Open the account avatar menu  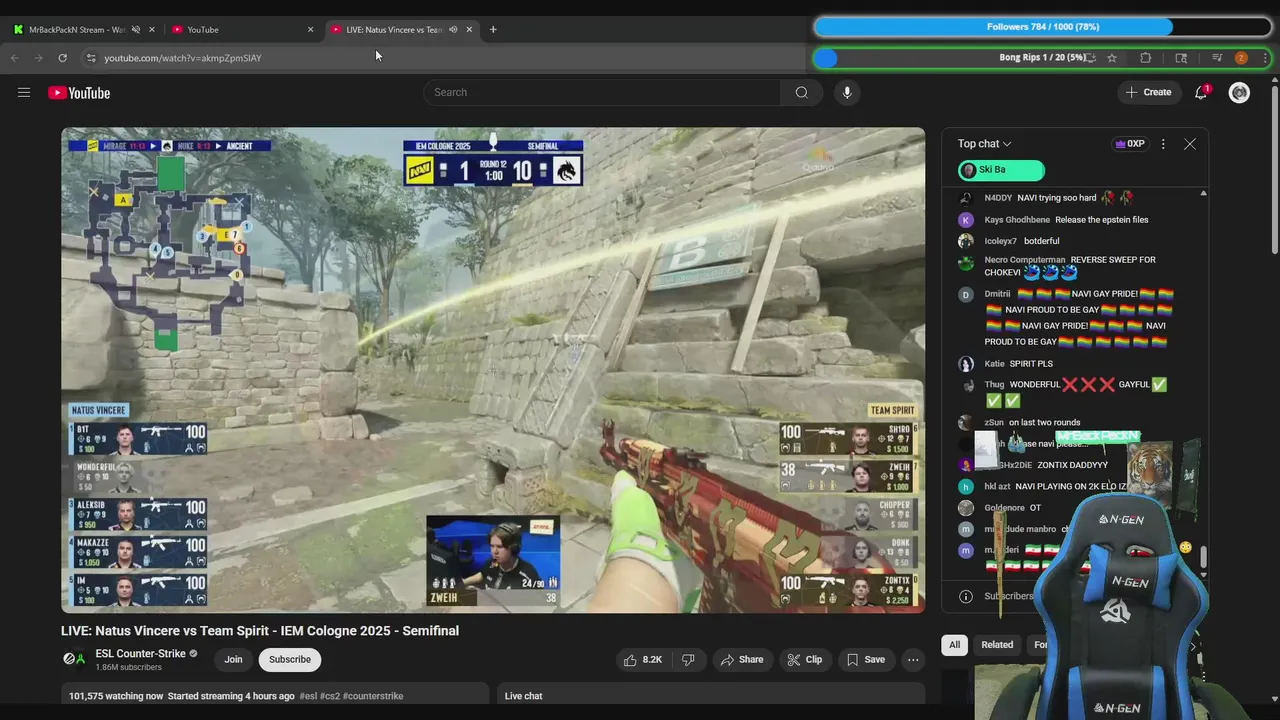(1239, 93)
